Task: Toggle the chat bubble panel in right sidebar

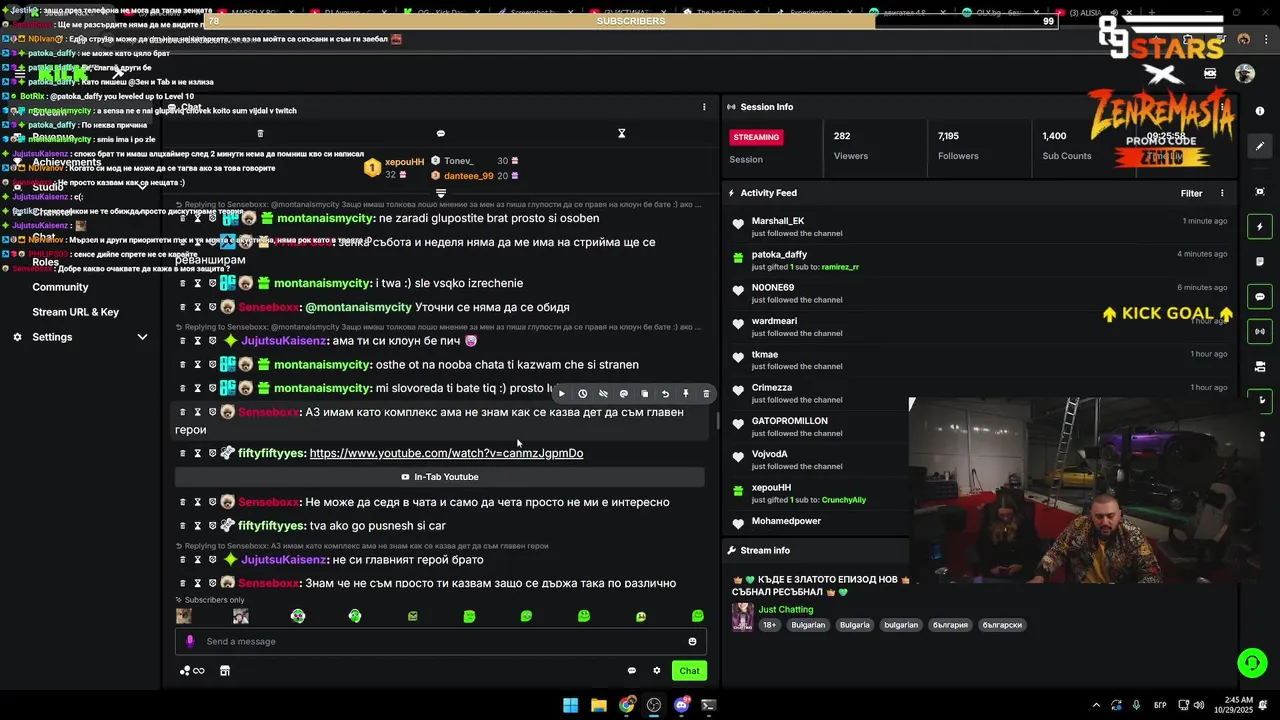Action: [1260, 297]
